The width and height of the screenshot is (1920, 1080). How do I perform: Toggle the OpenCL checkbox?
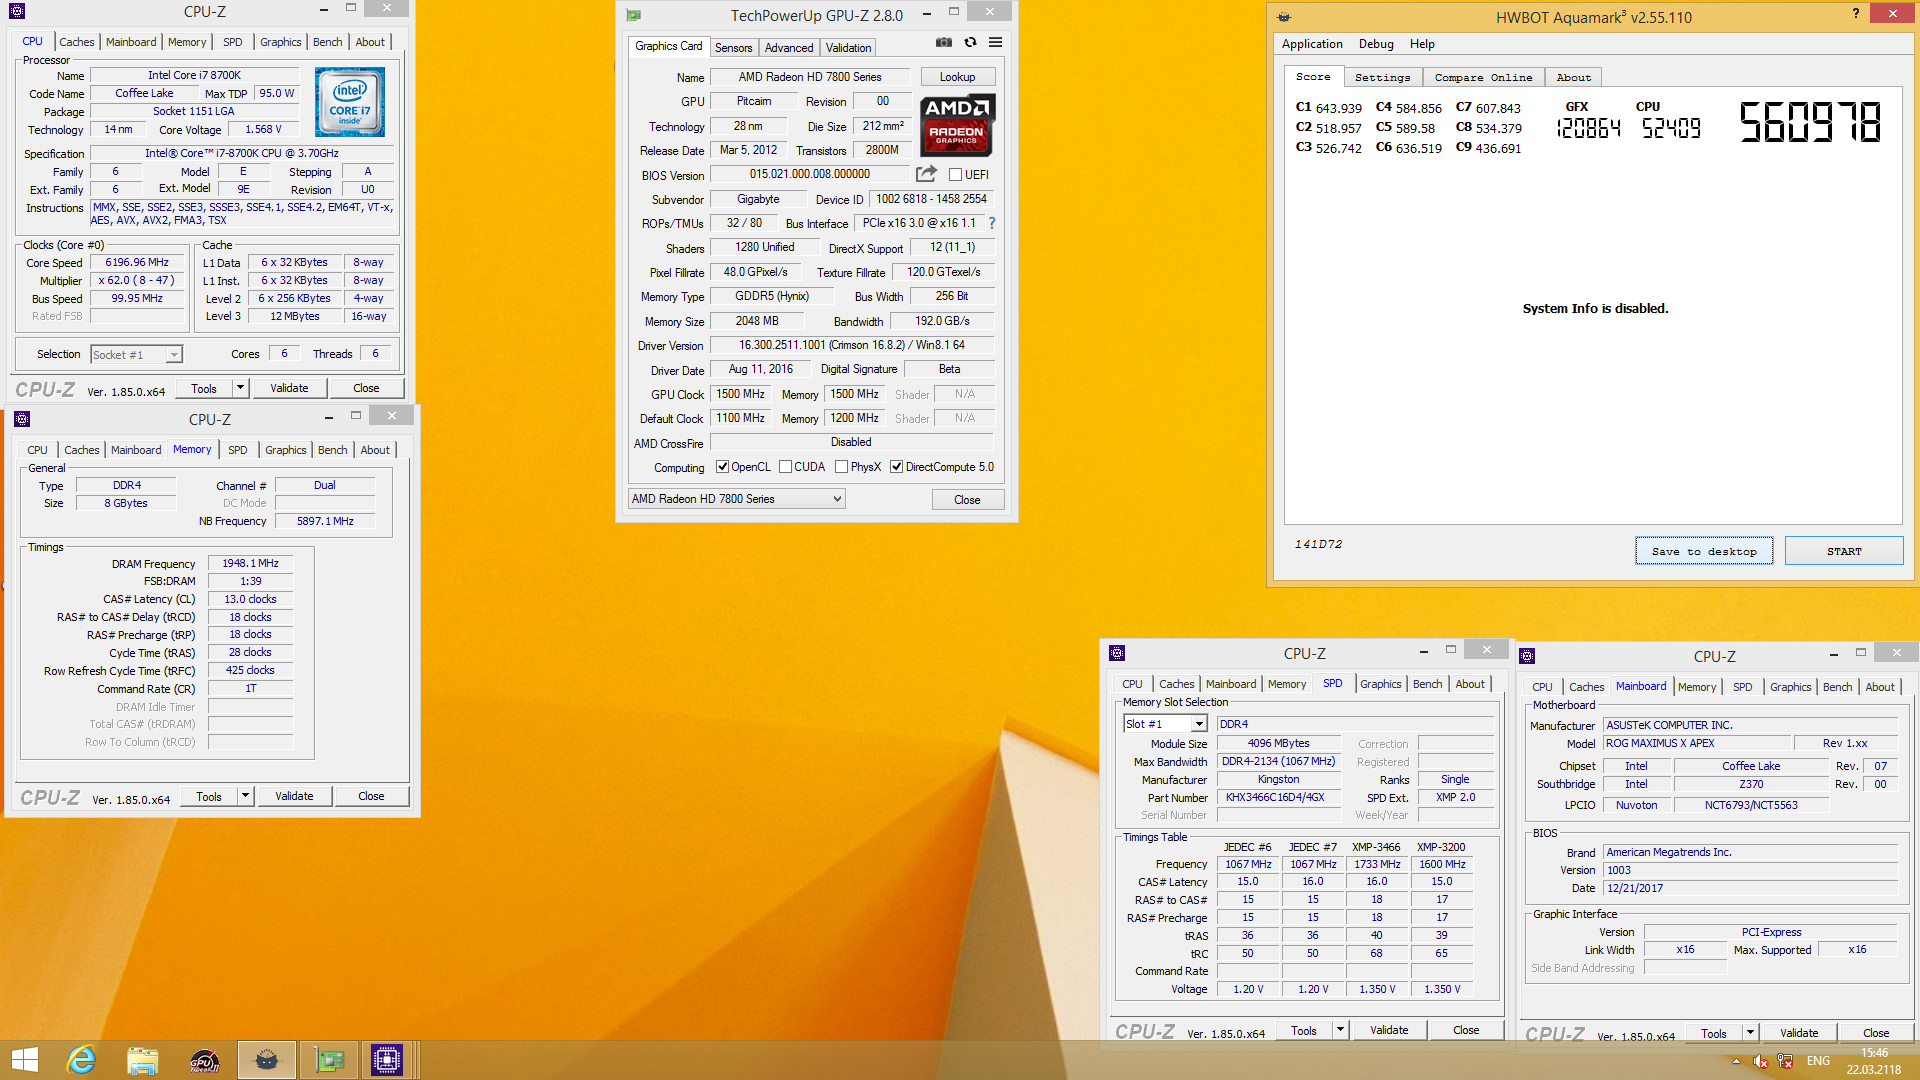click(722, 467)
